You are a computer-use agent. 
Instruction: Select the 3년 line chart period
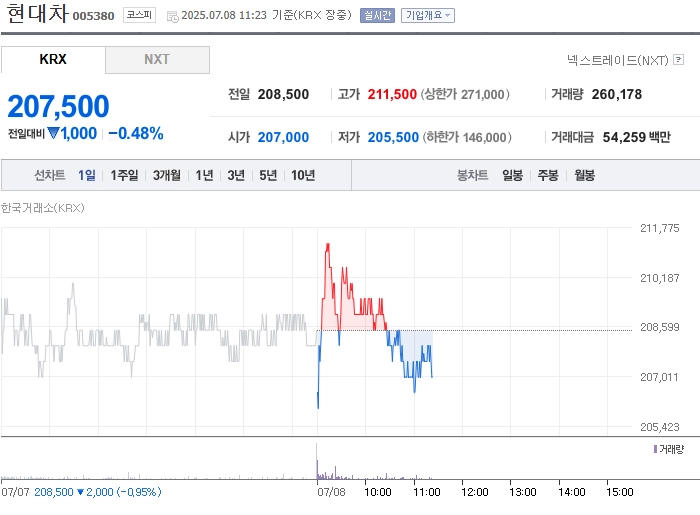pos(236,175)
